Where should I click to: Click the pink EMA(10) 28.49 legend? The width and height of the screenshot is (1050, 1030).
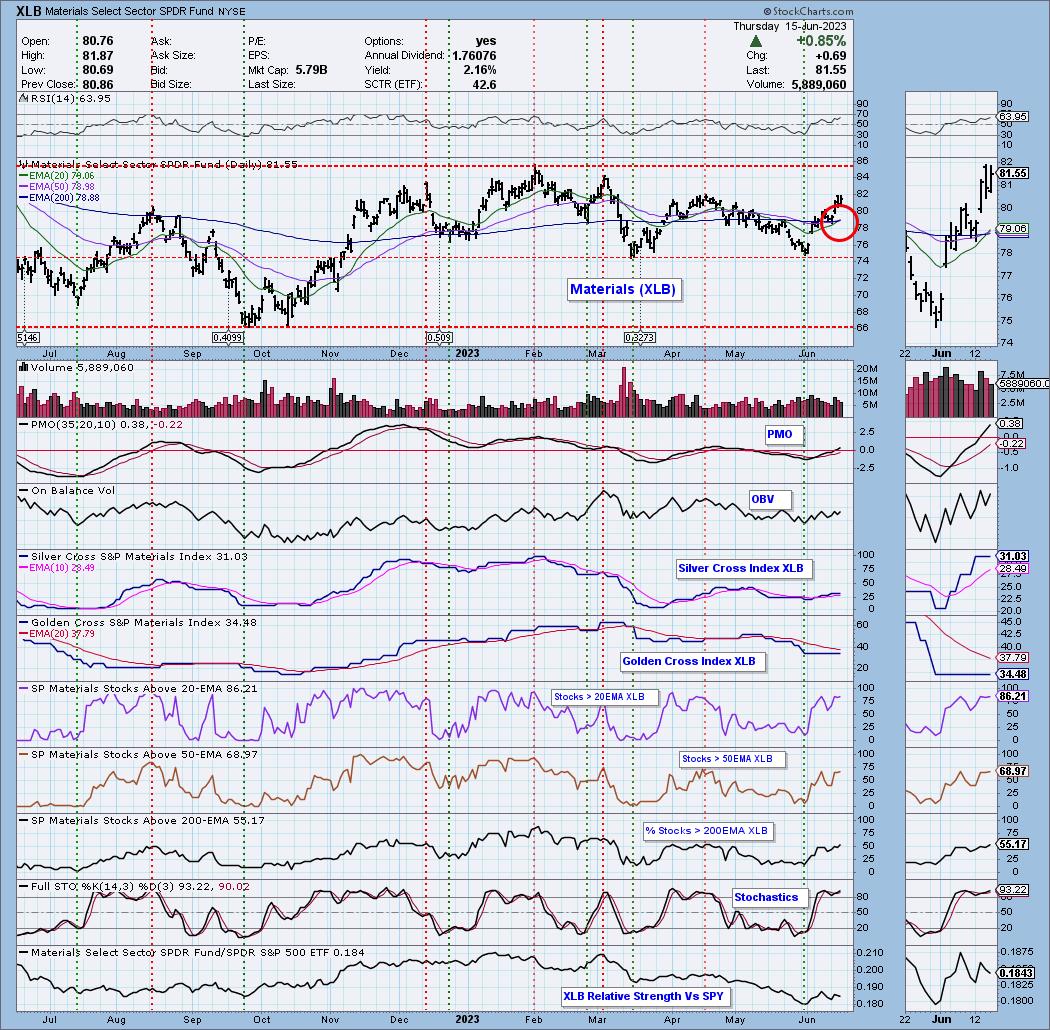coord(57,567)
